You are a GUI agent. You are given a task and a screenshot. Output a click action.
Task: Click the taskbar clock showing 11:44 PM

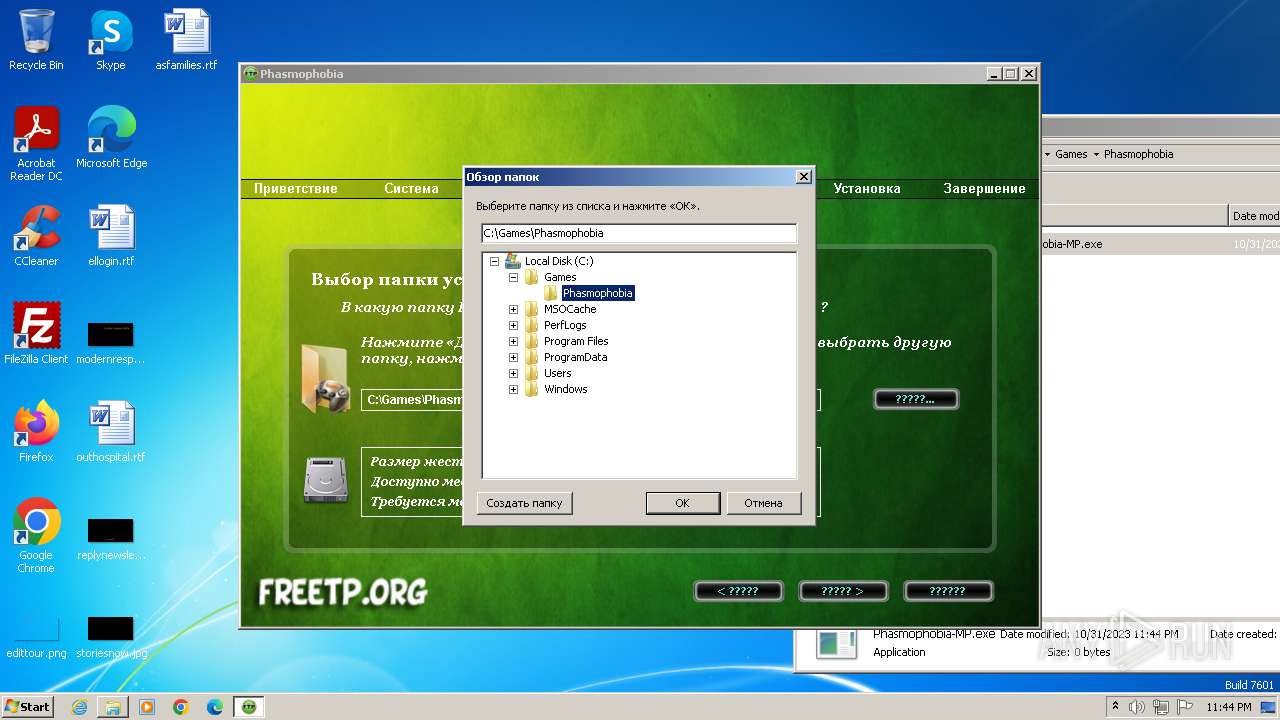[x=1228, y=707]
